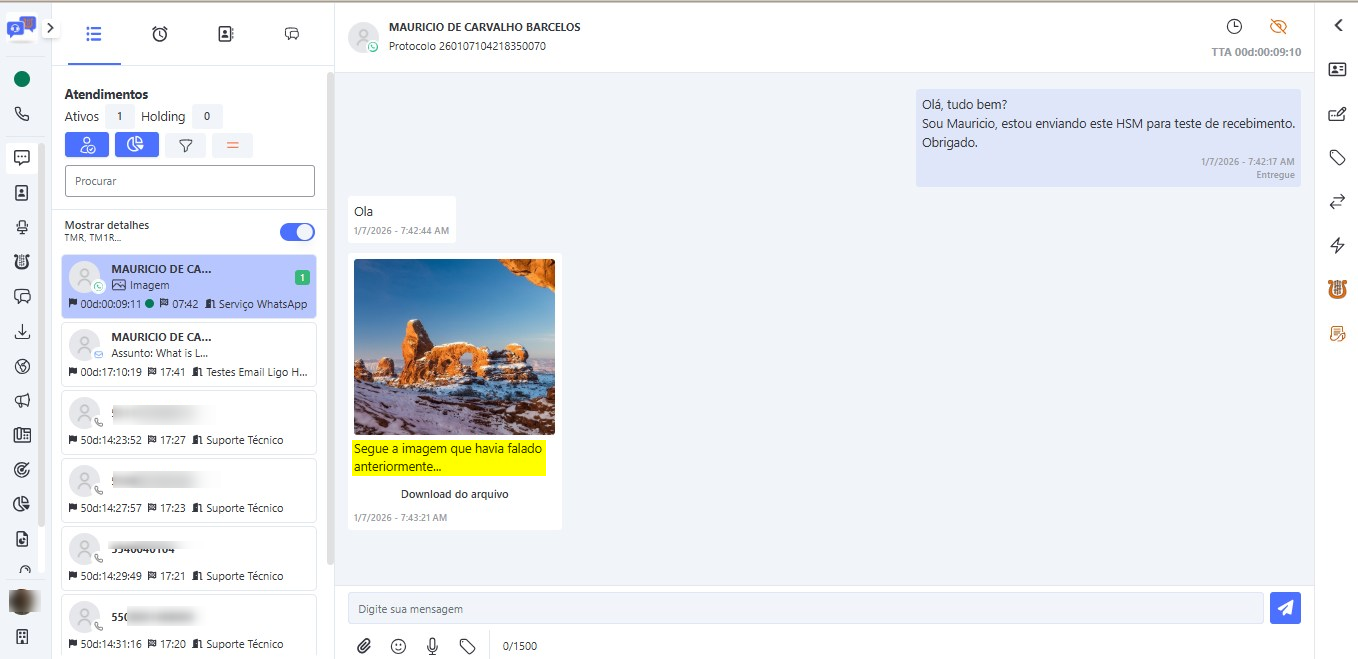Click the tag icon beside the microphone
The width and height of the screenshot is (1358, 659).
[x=467, y=646]
